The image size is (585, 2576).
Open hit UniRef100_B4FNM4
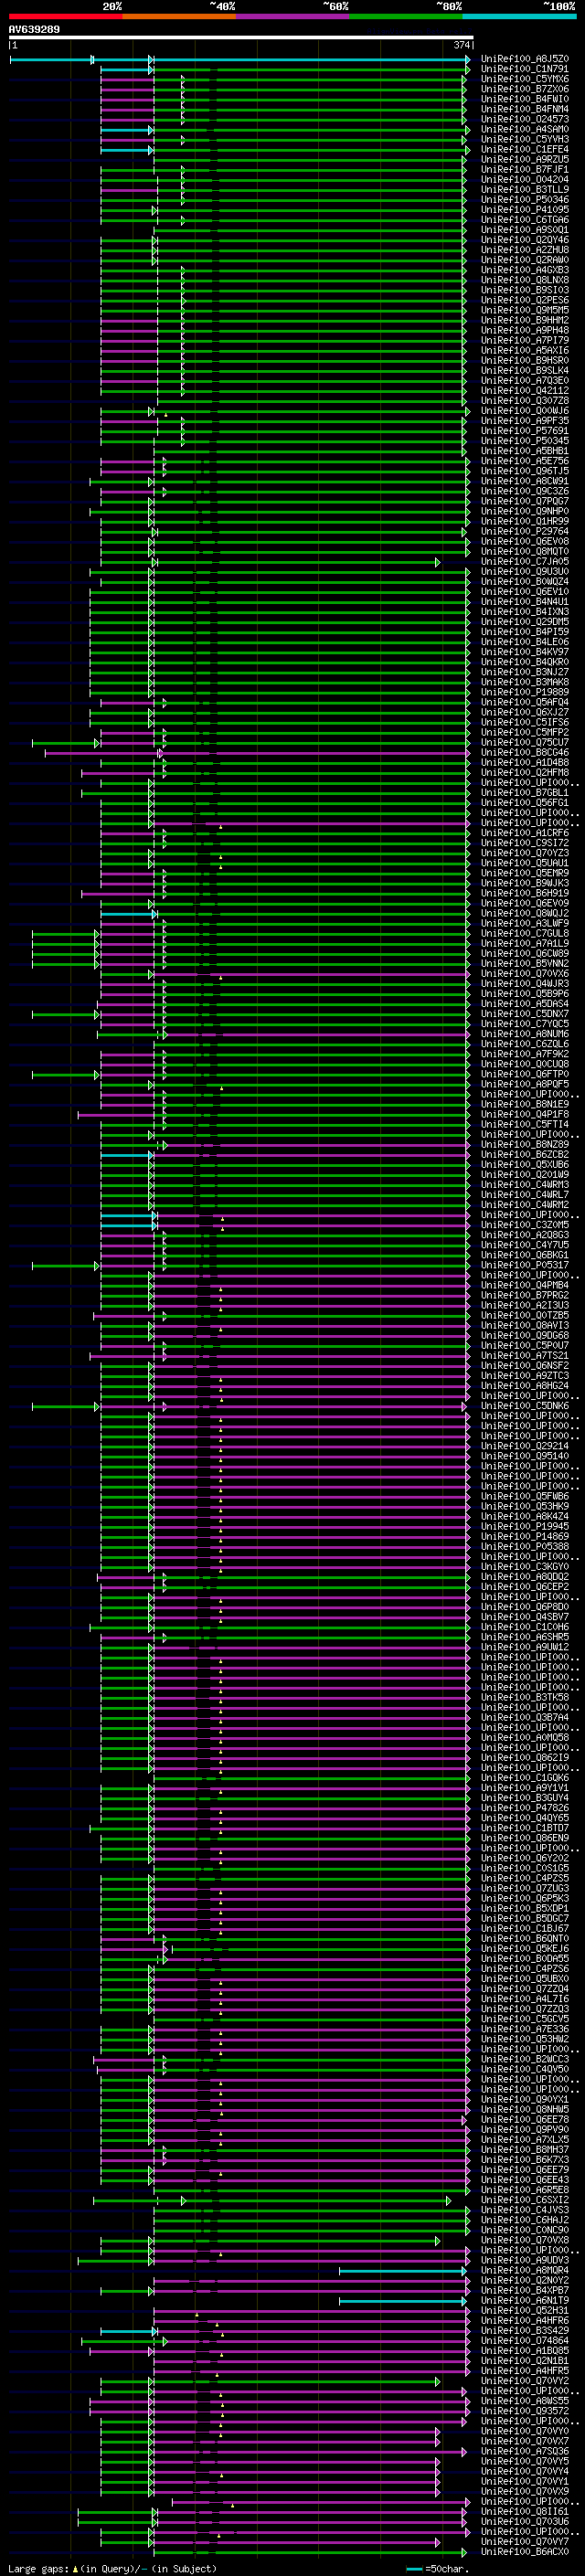(525, 109)
